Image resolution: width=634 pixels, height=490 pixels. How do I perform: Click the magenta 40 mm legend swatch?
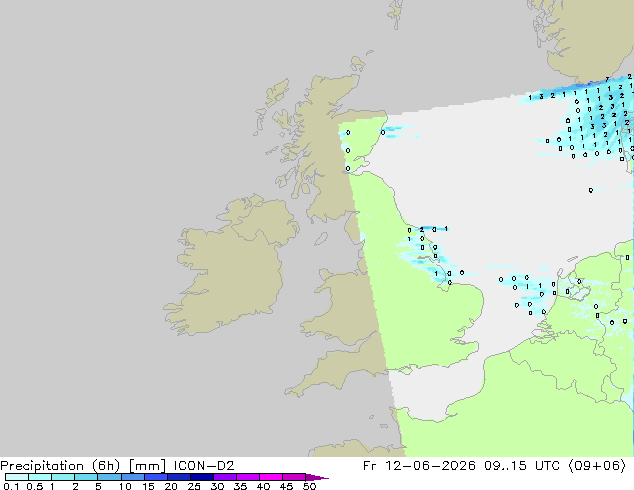[x=271, y=477]
